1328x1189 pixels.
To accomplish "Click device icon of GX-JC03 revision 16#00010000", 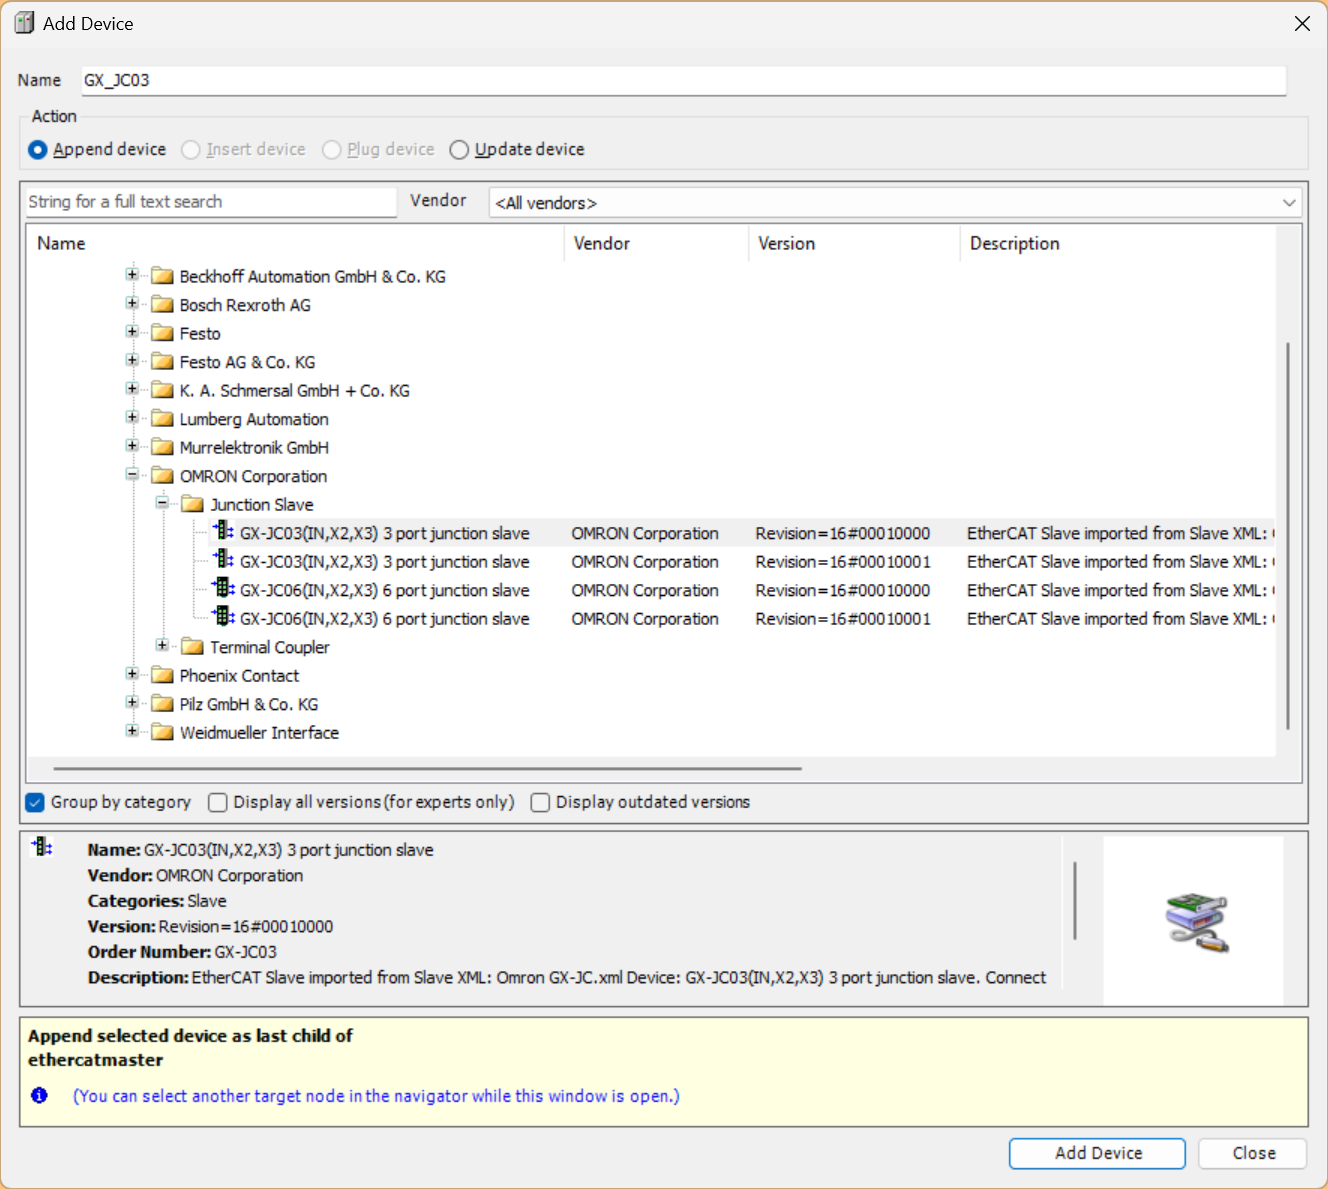I will click(x=224, y=531).
